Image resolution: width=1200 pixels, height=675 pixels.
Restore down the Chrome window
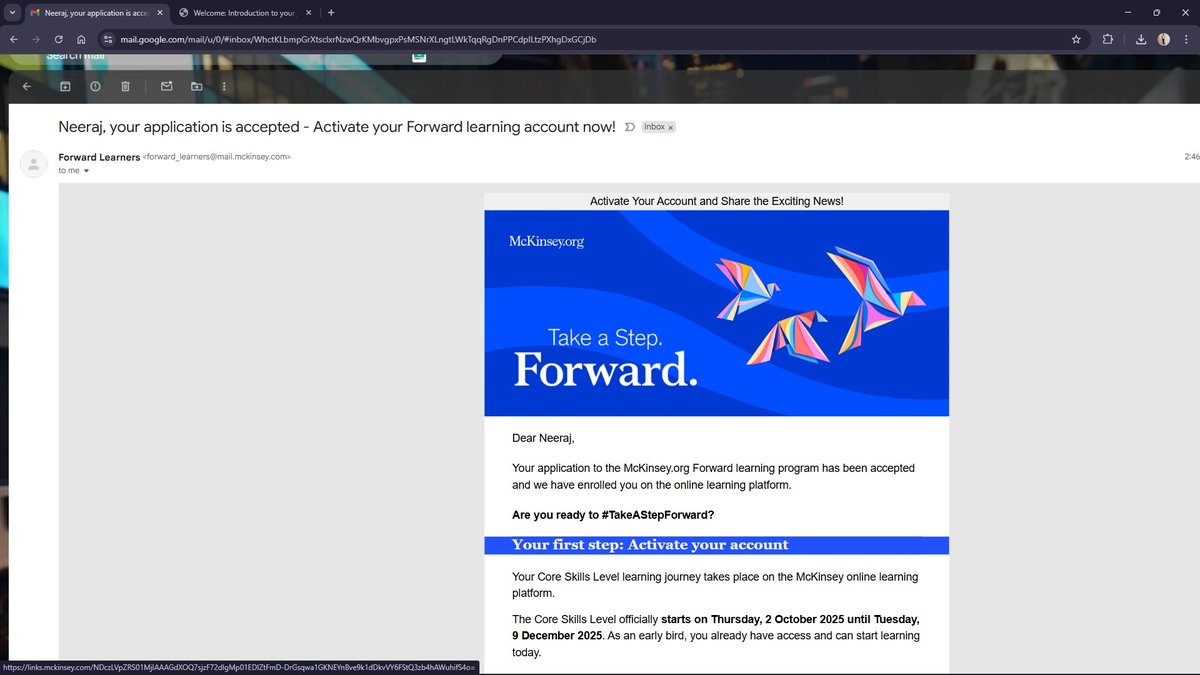point(1156,12)
